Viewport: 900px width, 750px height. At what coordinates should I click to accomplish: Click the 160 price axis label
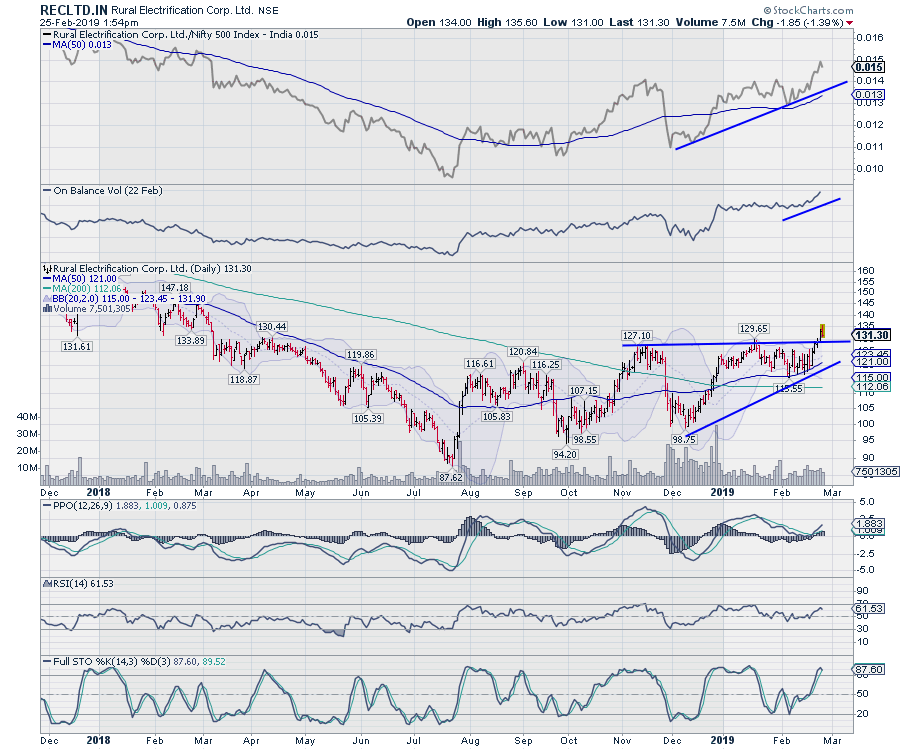point(866,271)
